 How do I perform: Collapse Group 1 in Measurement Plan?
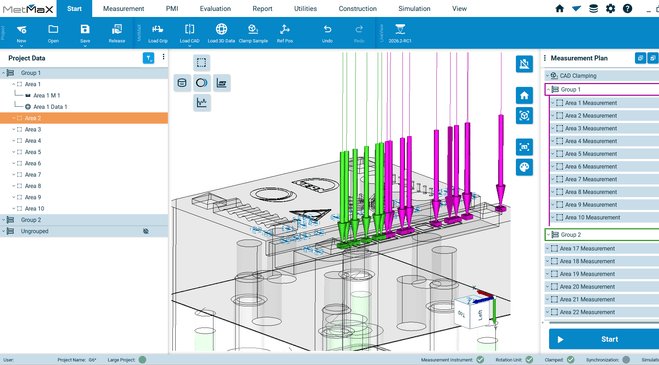pyautogui.click(x=548, y=90)
